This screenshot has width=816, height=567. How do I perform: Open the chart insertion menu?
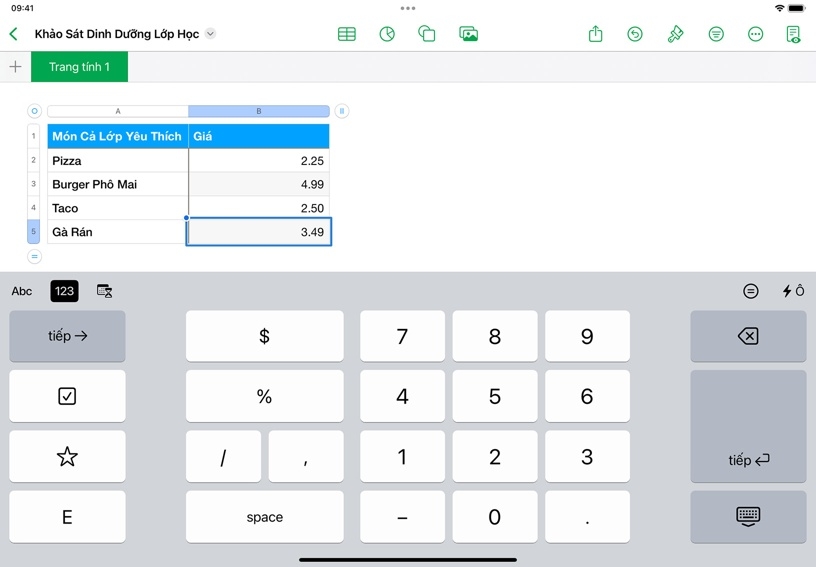[387, 34]
